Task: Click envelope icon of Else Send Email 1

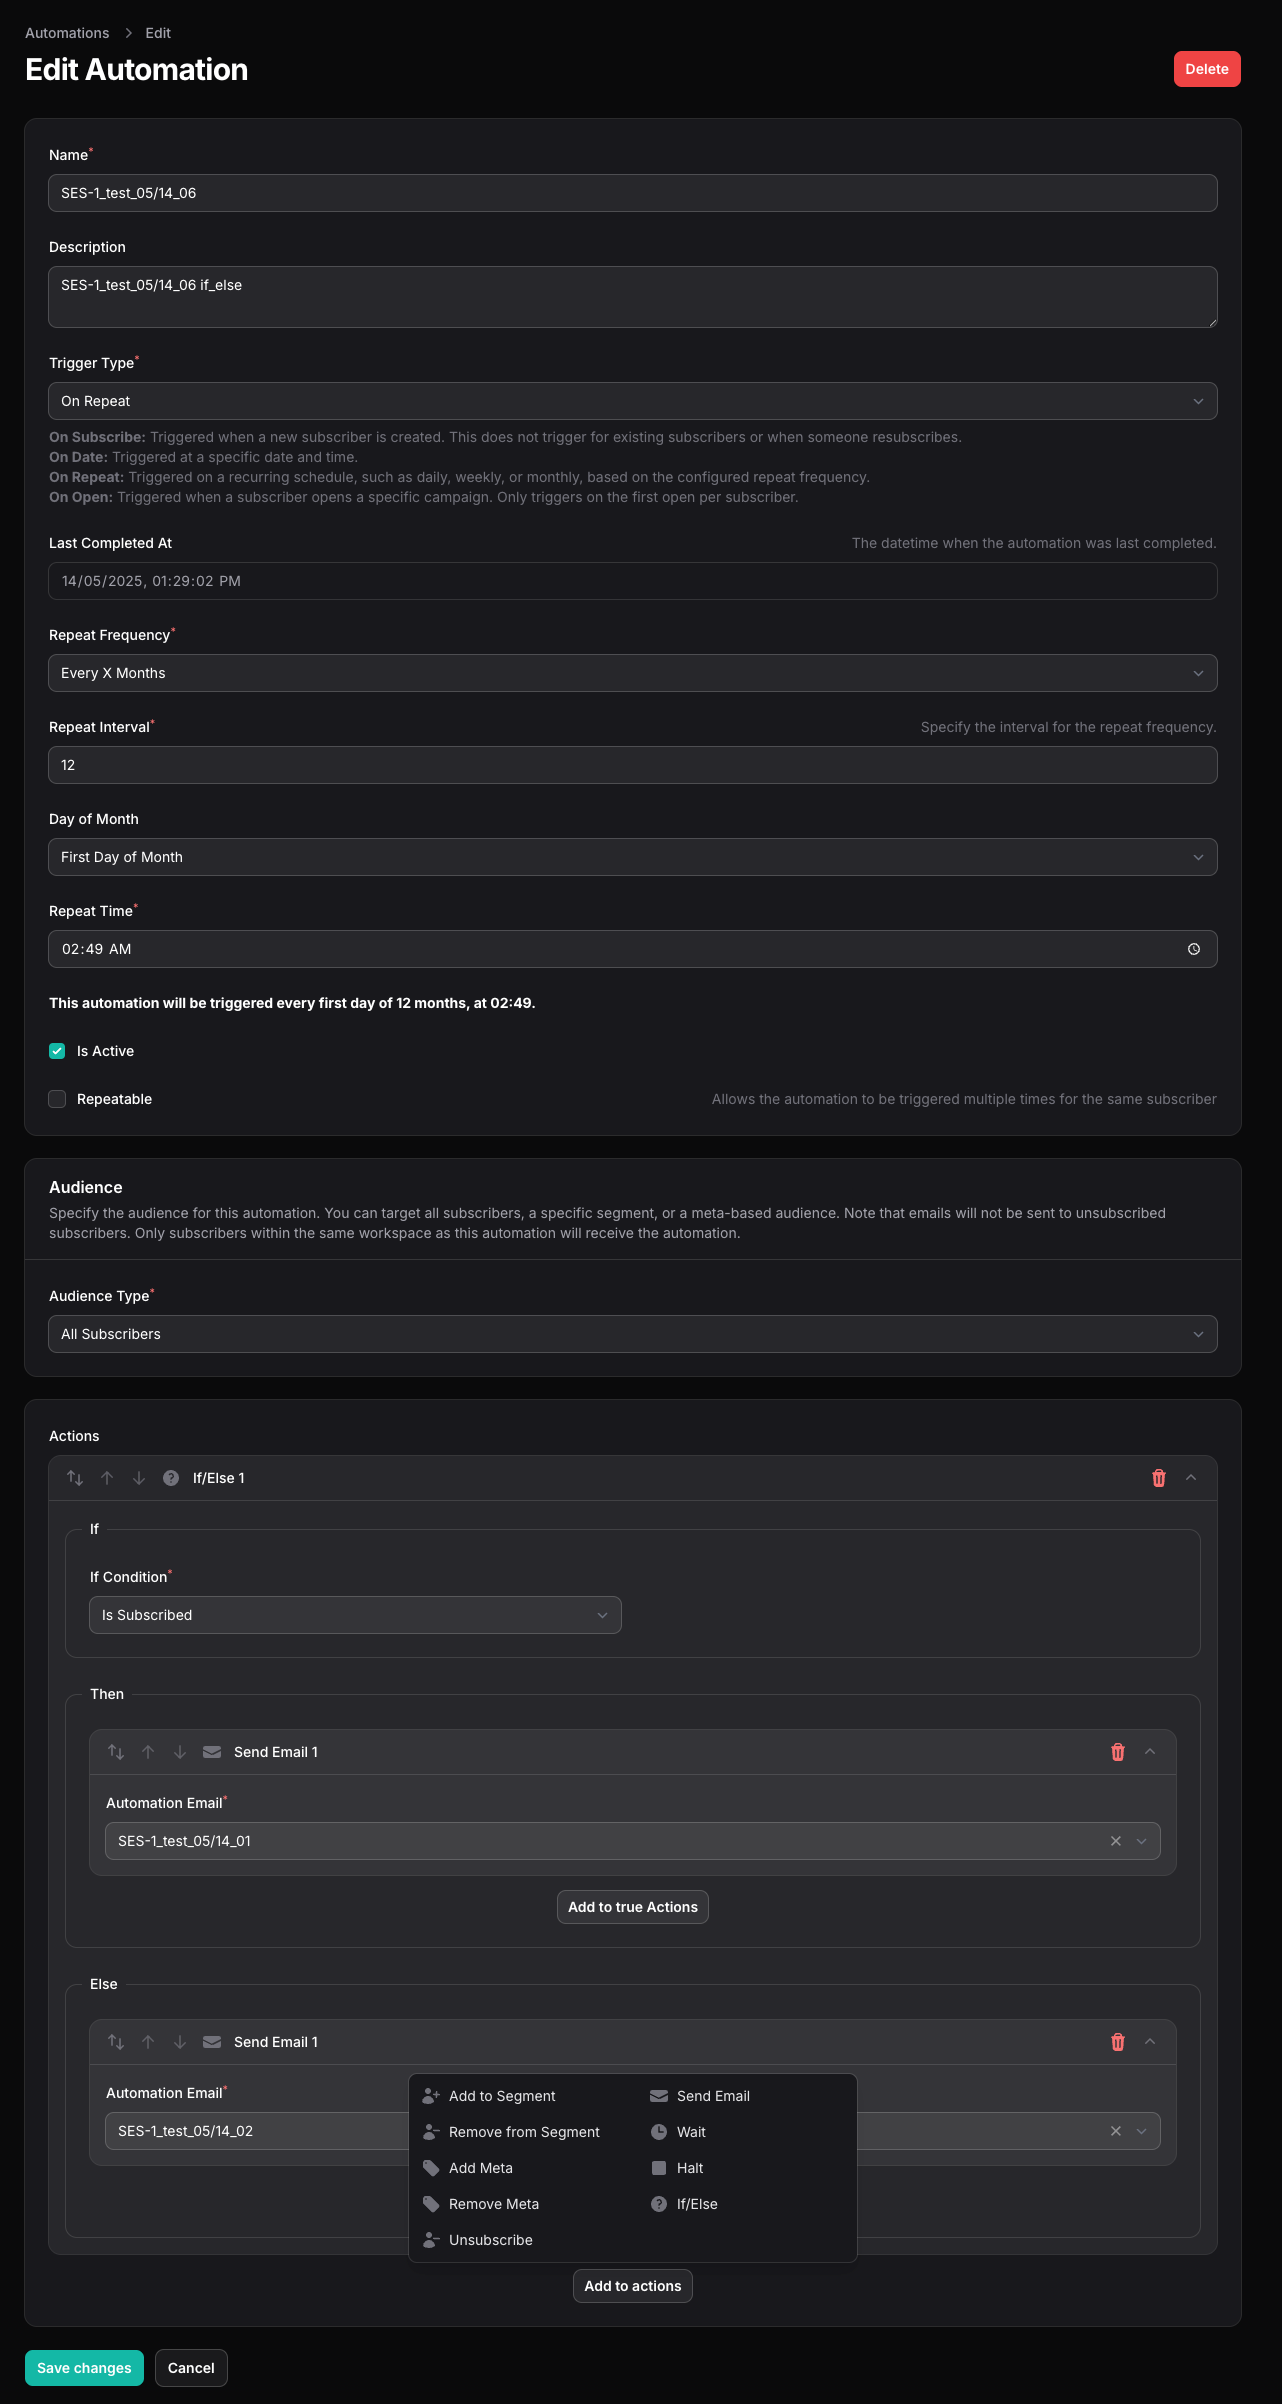Action: pos(212,2042)
